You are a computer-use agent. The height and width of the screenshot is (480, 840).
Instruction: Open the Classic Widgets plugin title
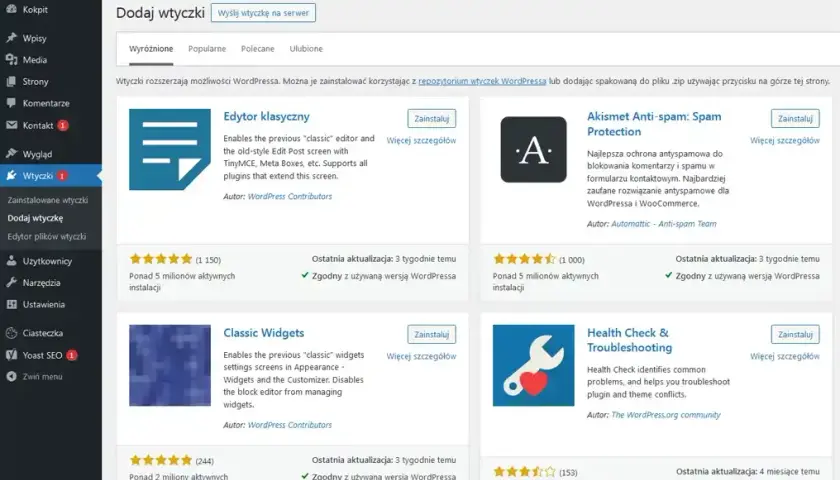click(264, 333)
